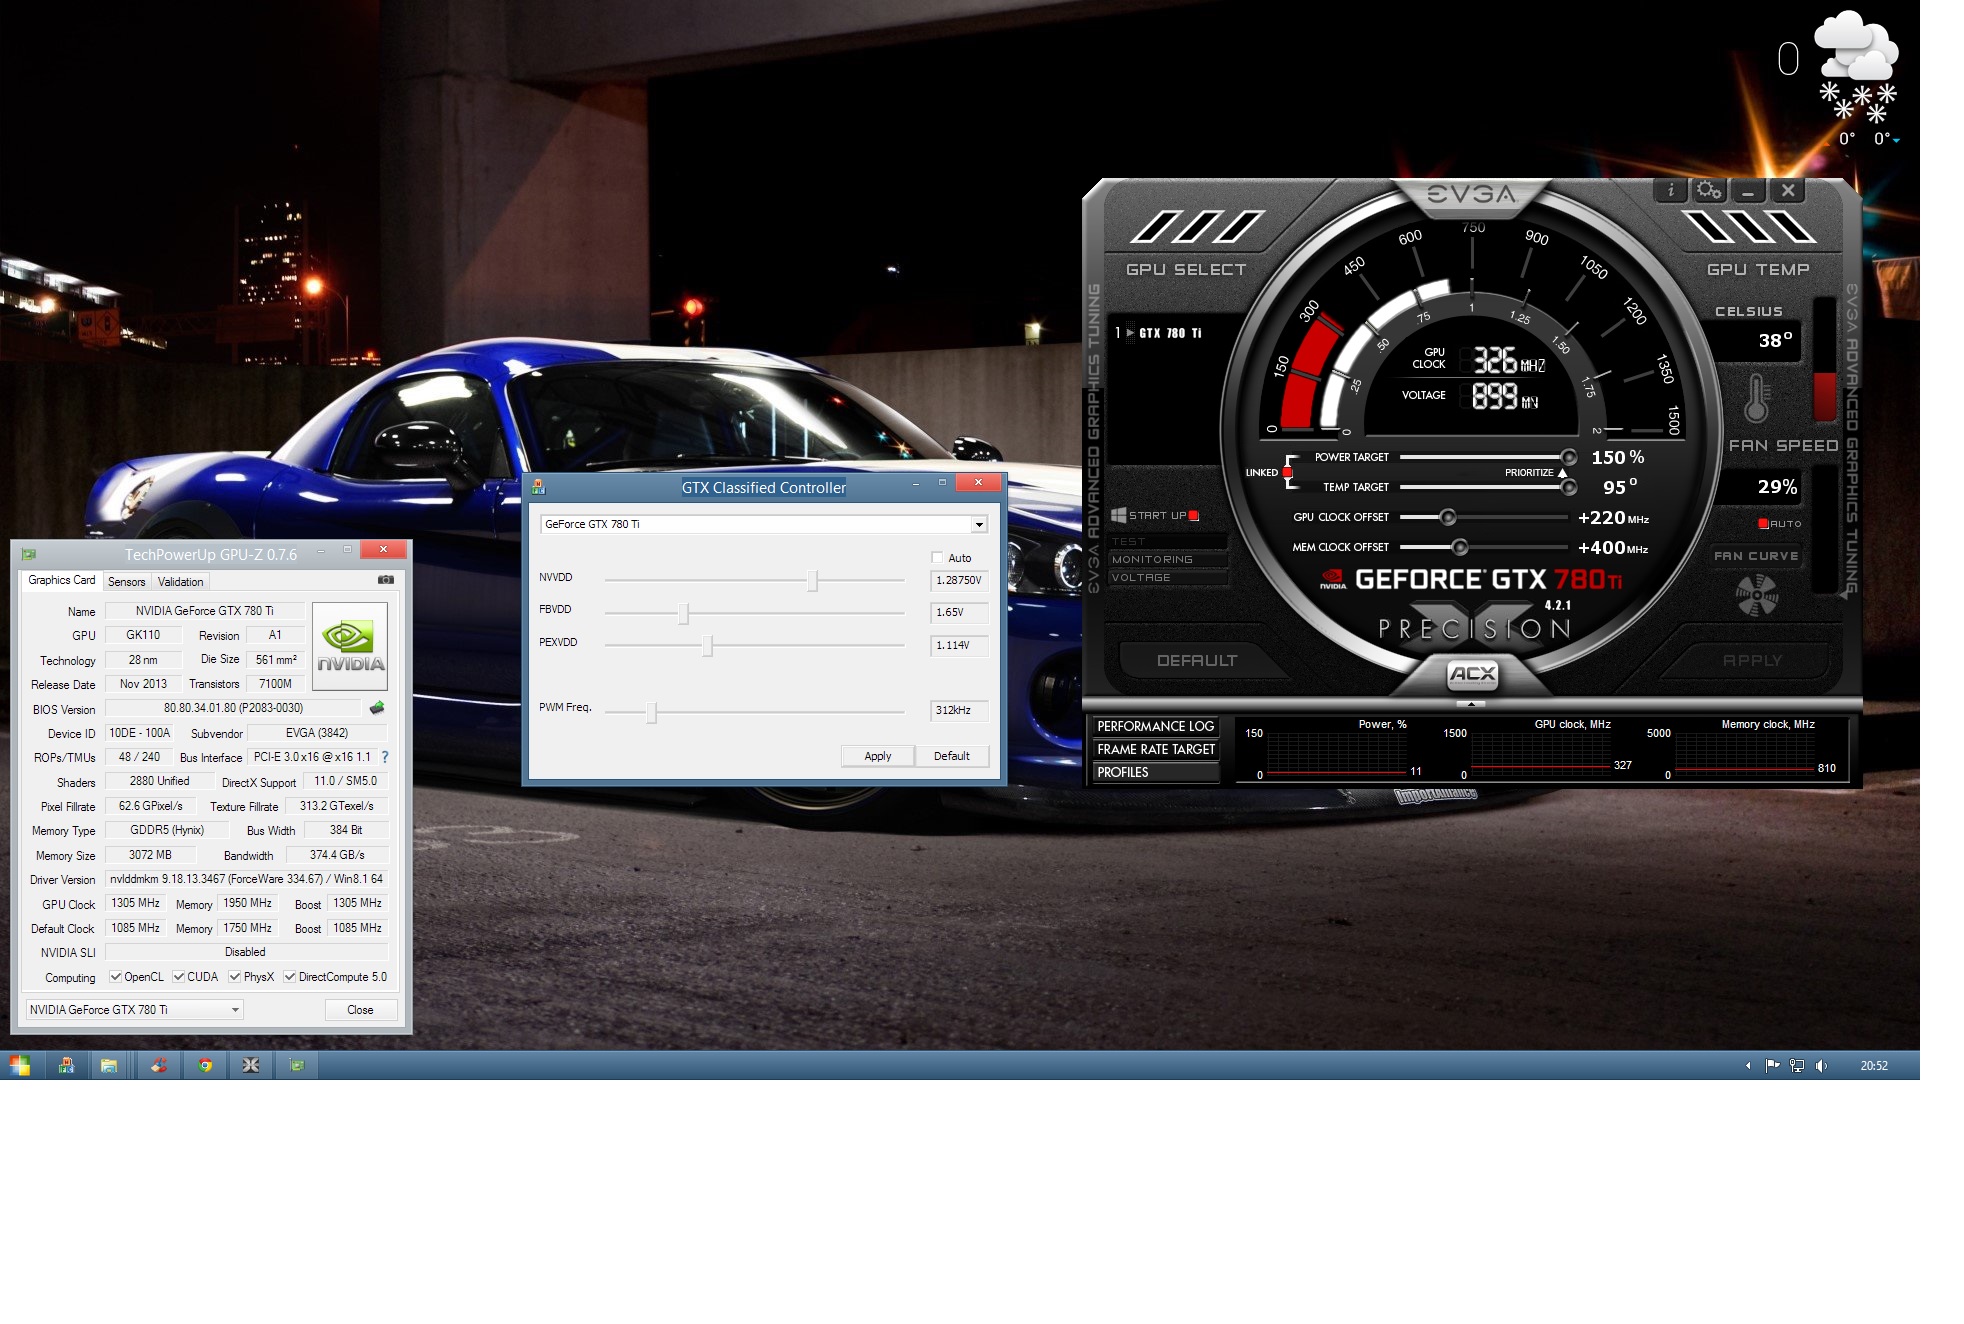Image resolution: width=1964 pixels, height=1324 pixels.
Task: Click the Action Center flag tray icon
Action: [1772, 1066]
